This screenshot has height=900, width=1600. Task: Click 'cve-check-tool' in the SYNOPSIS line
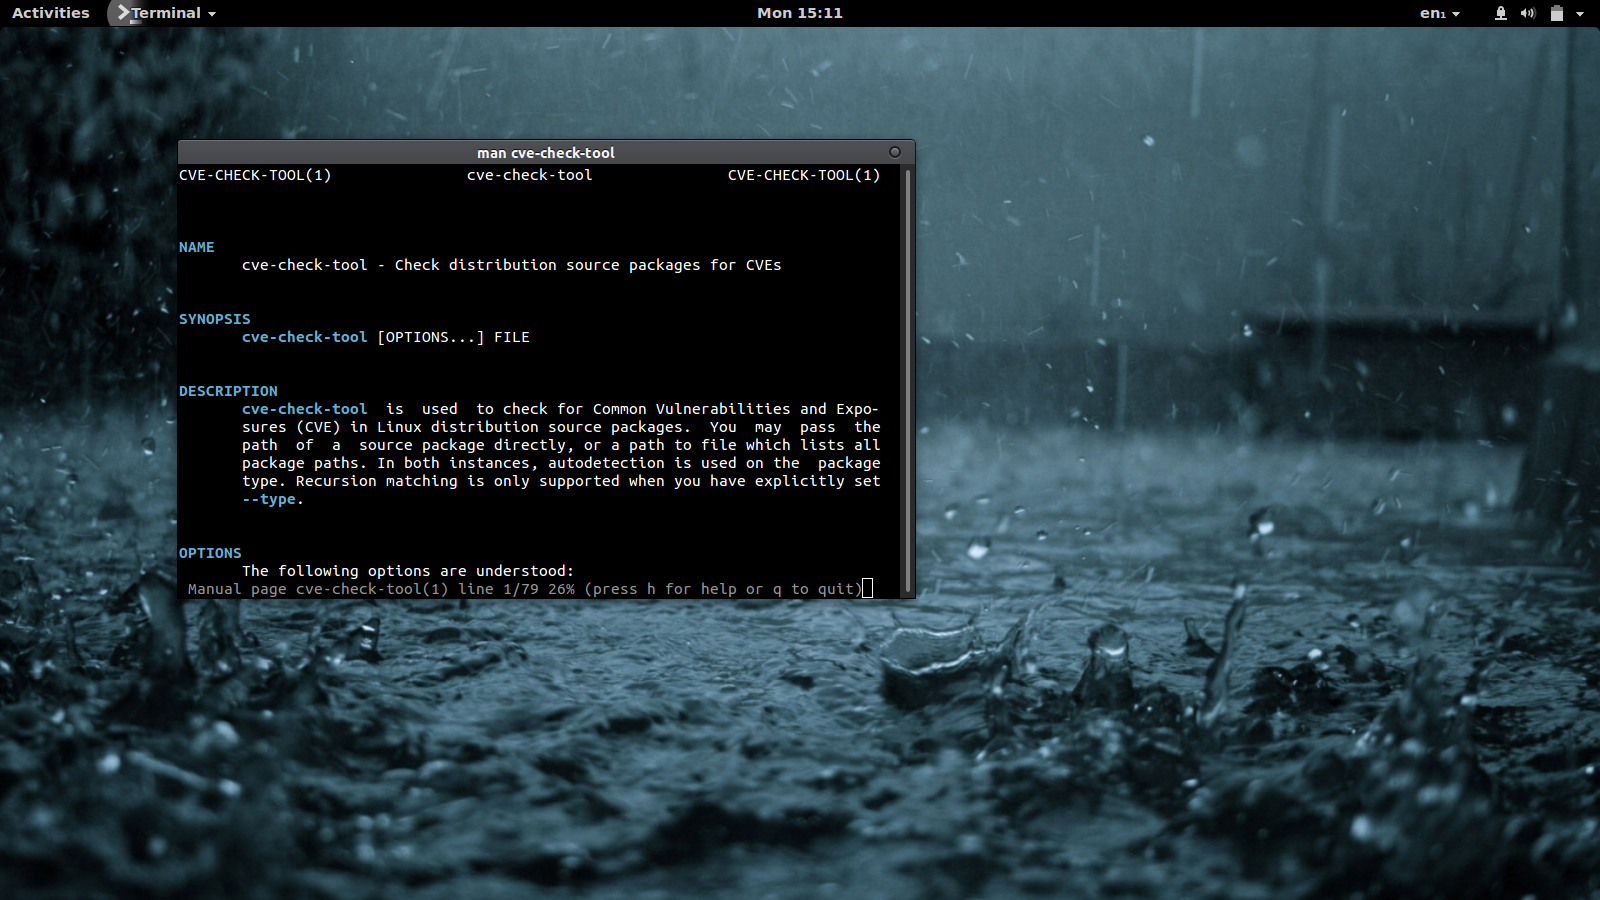305,337
